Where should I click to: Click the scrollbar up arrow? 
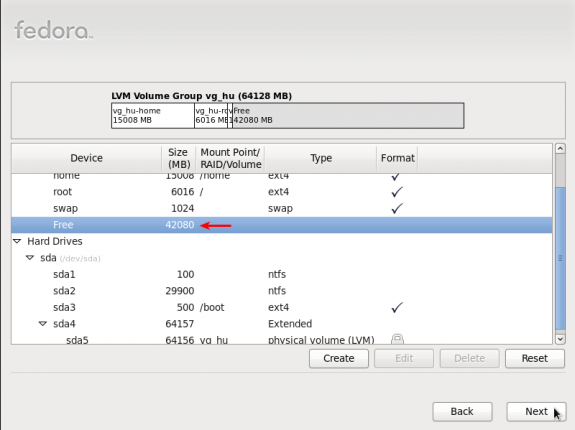(560, 148)
